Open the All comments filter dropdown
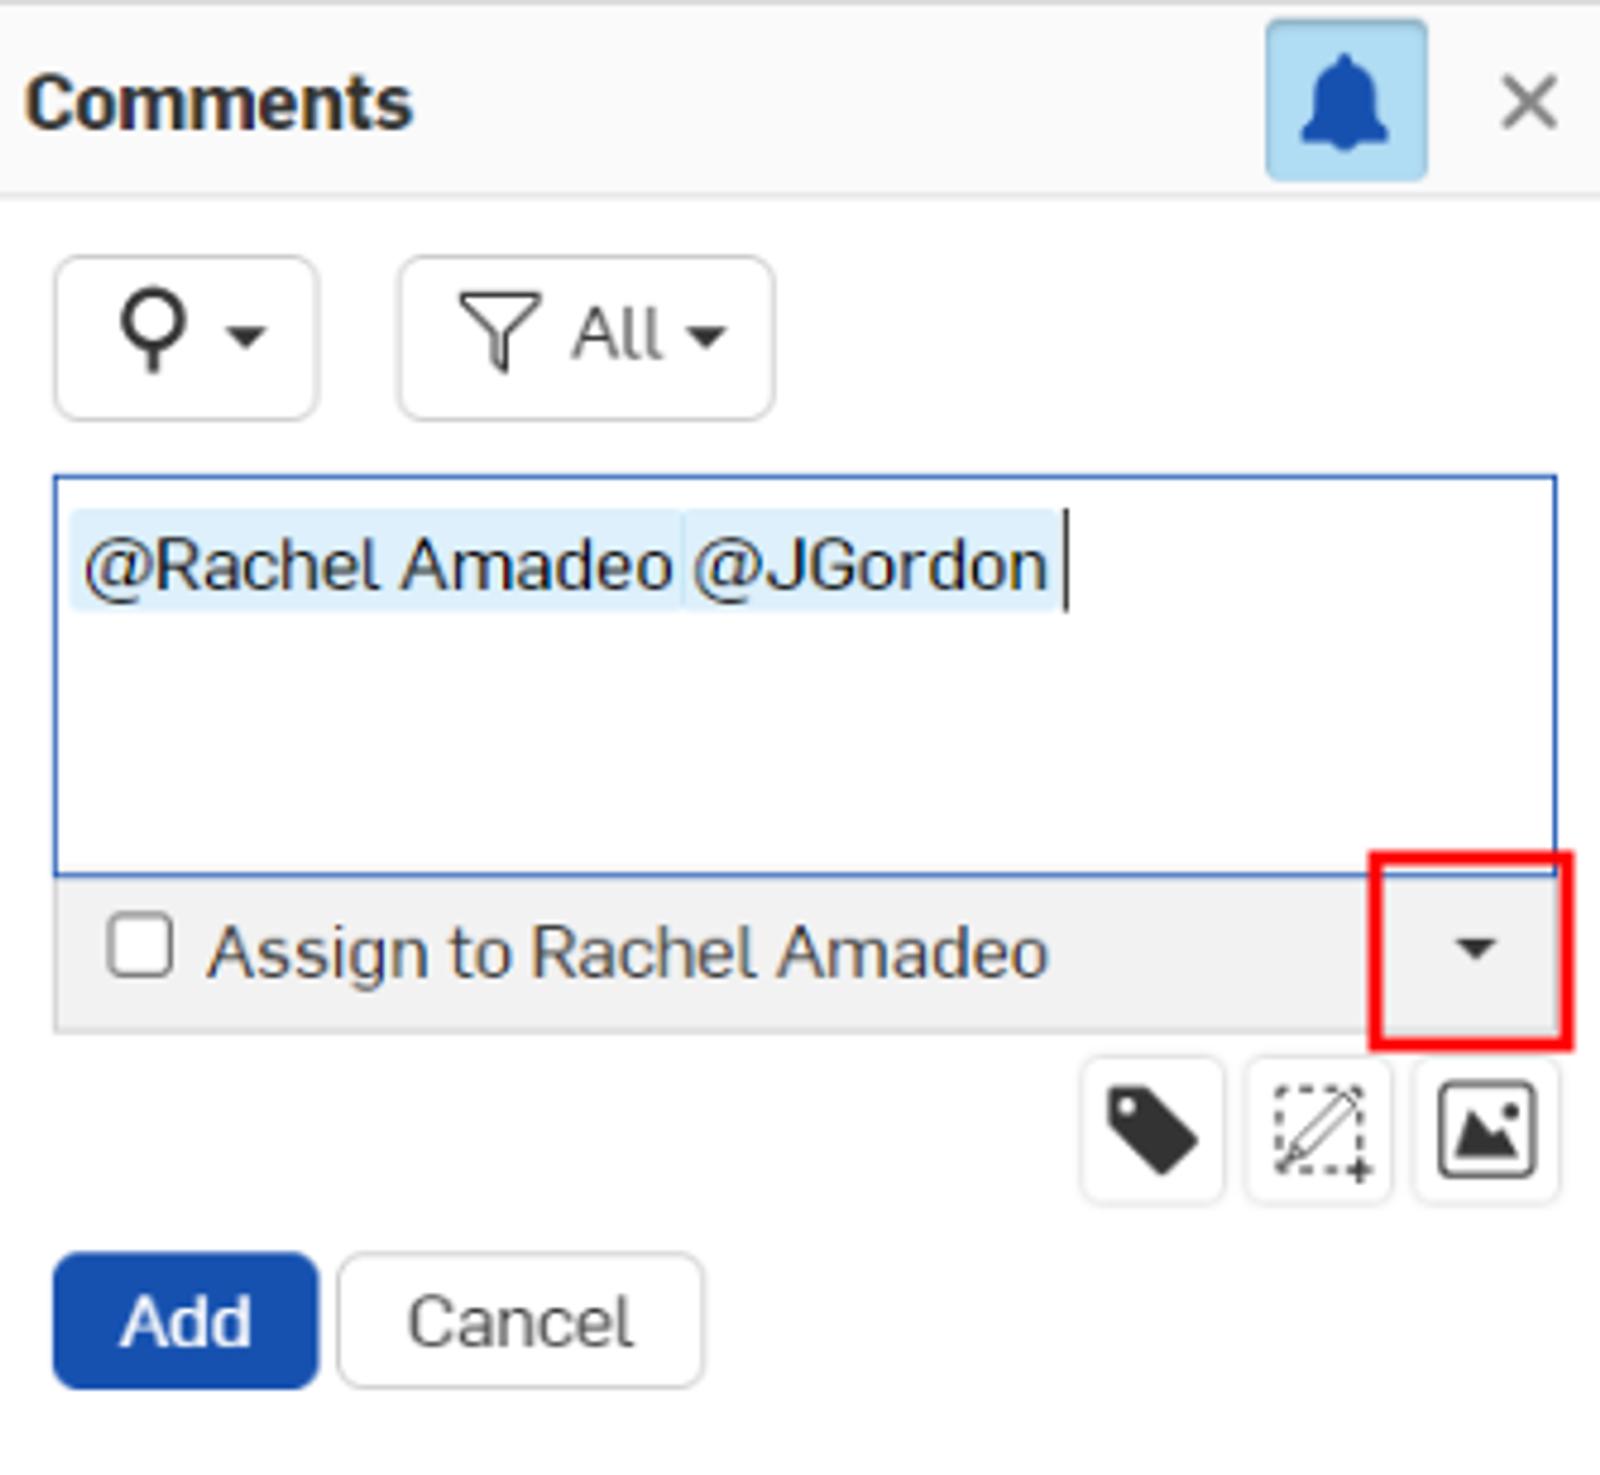Screen dimensions: 1600x1475 pyautogui.click(x=586, y=337)
